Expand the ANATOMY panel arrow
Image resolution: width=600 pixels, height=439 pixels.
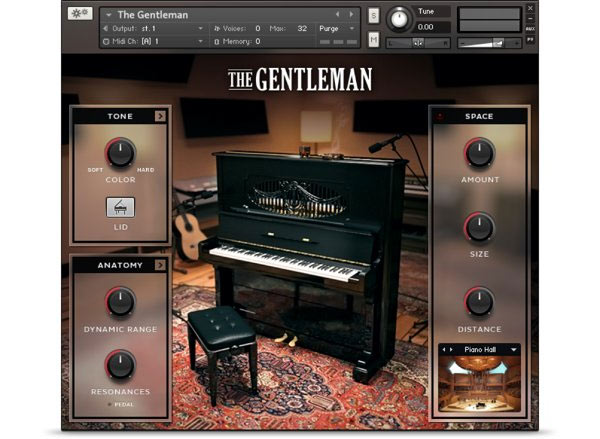tap(160, 265)
